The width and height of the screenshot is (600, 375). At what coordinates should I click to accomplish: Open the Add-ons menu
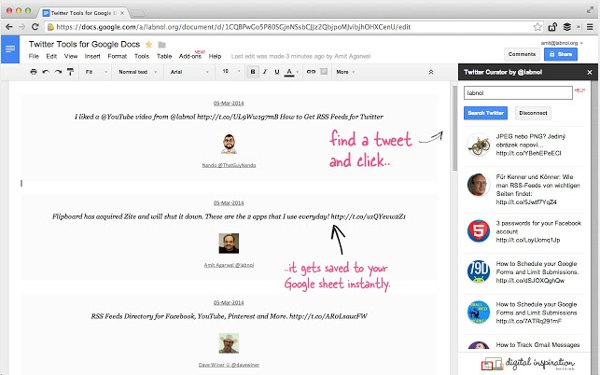tap(190, 56)
